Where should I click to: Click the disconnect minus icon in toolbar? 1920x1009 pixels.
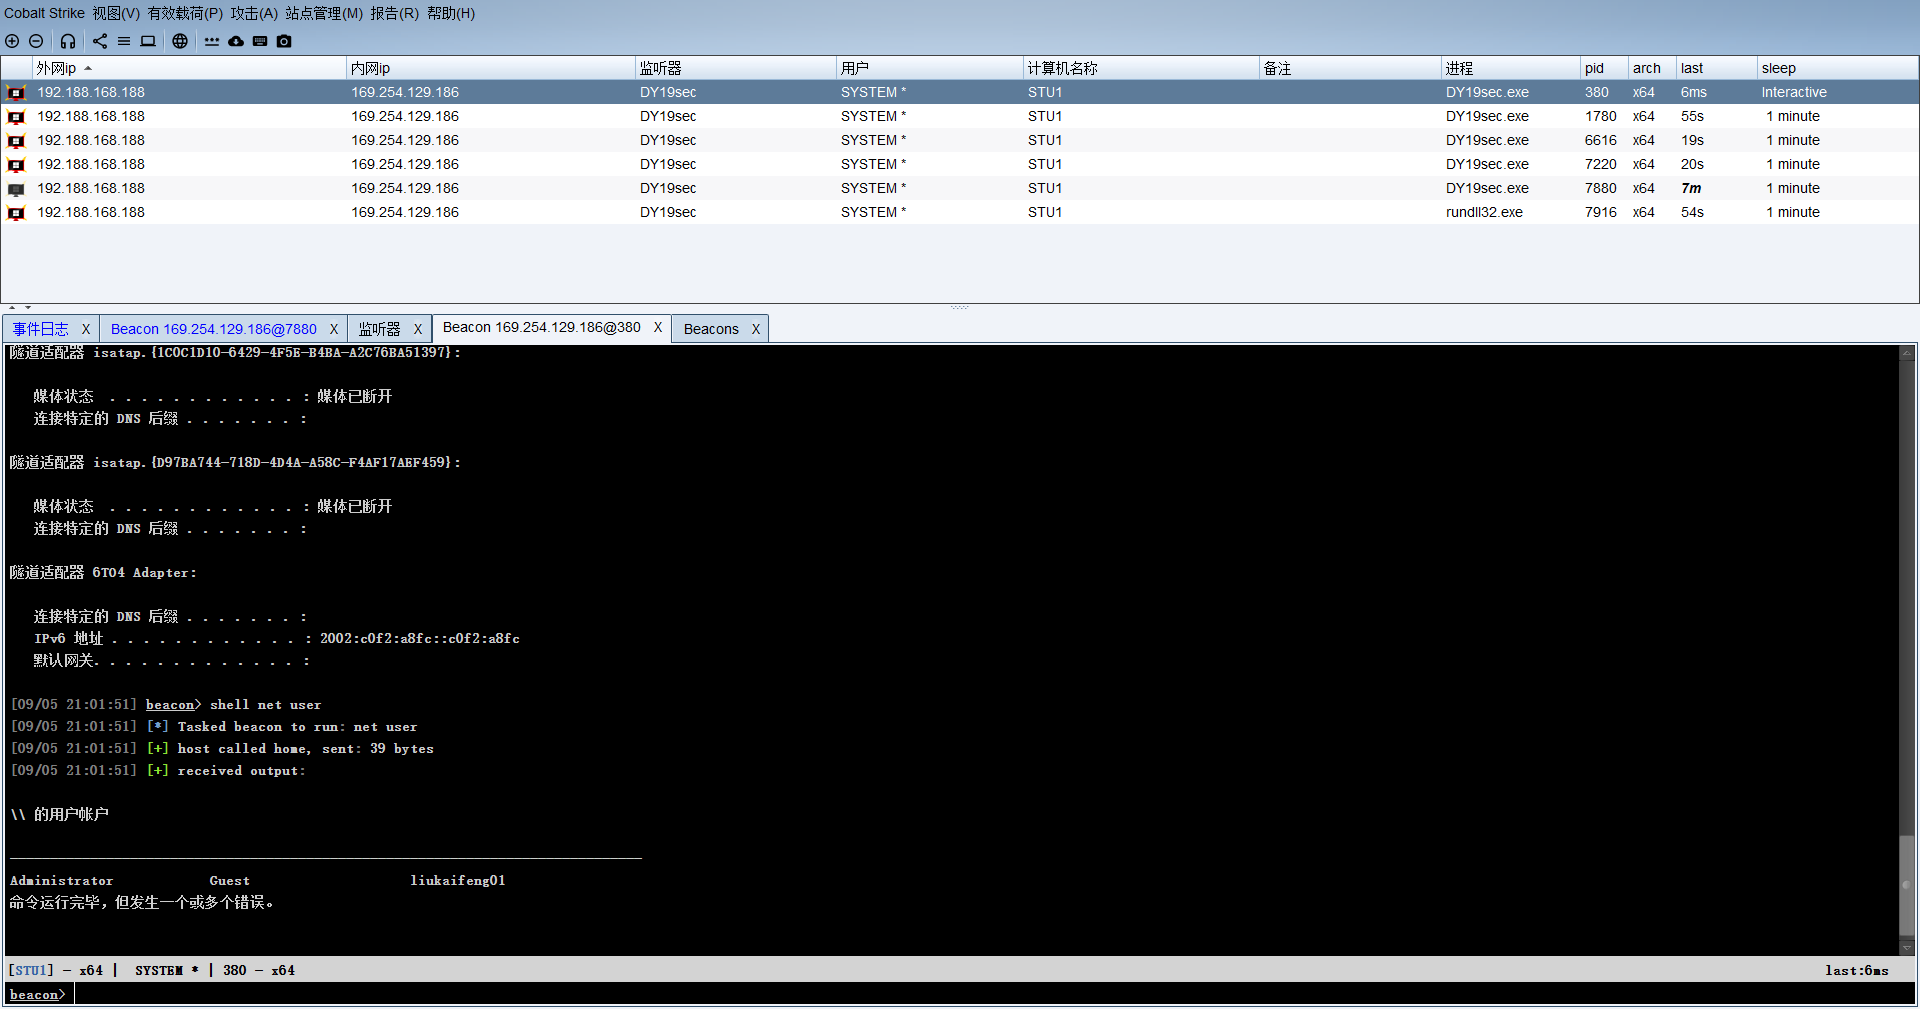point(36,41)
